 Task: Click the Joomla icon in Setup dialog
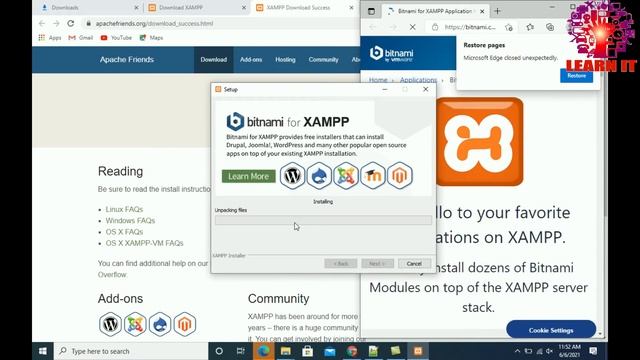[x=346, y=176]
